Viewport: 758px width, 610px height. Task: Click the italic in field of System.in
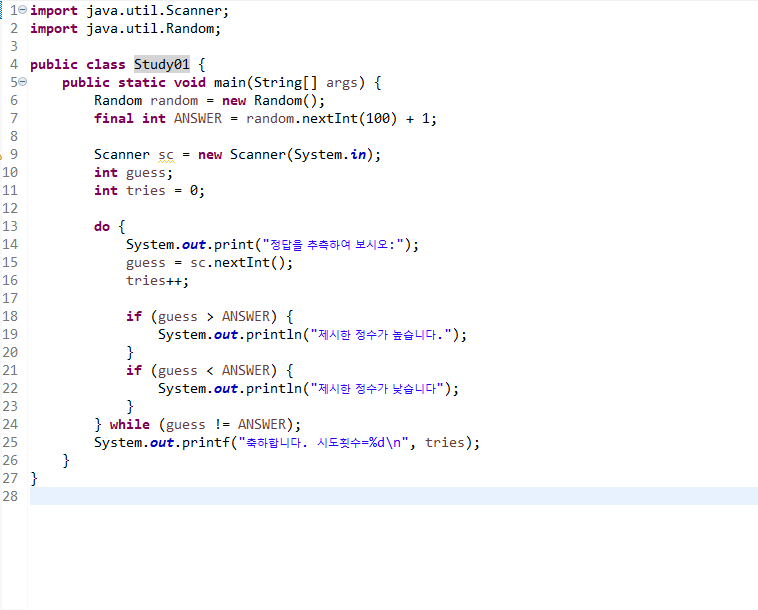pos(358,155)
